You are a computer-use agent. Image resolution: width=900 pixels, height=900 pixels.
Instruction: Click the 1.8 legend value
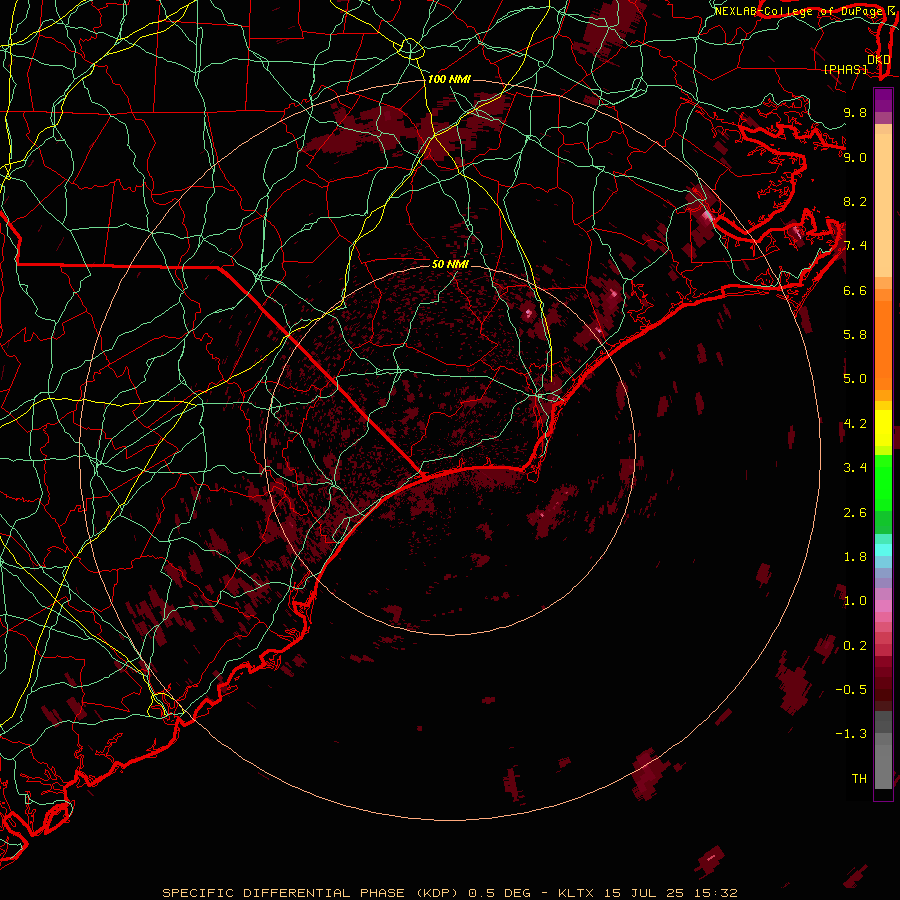pyautogui.click(x=855, y=557)
